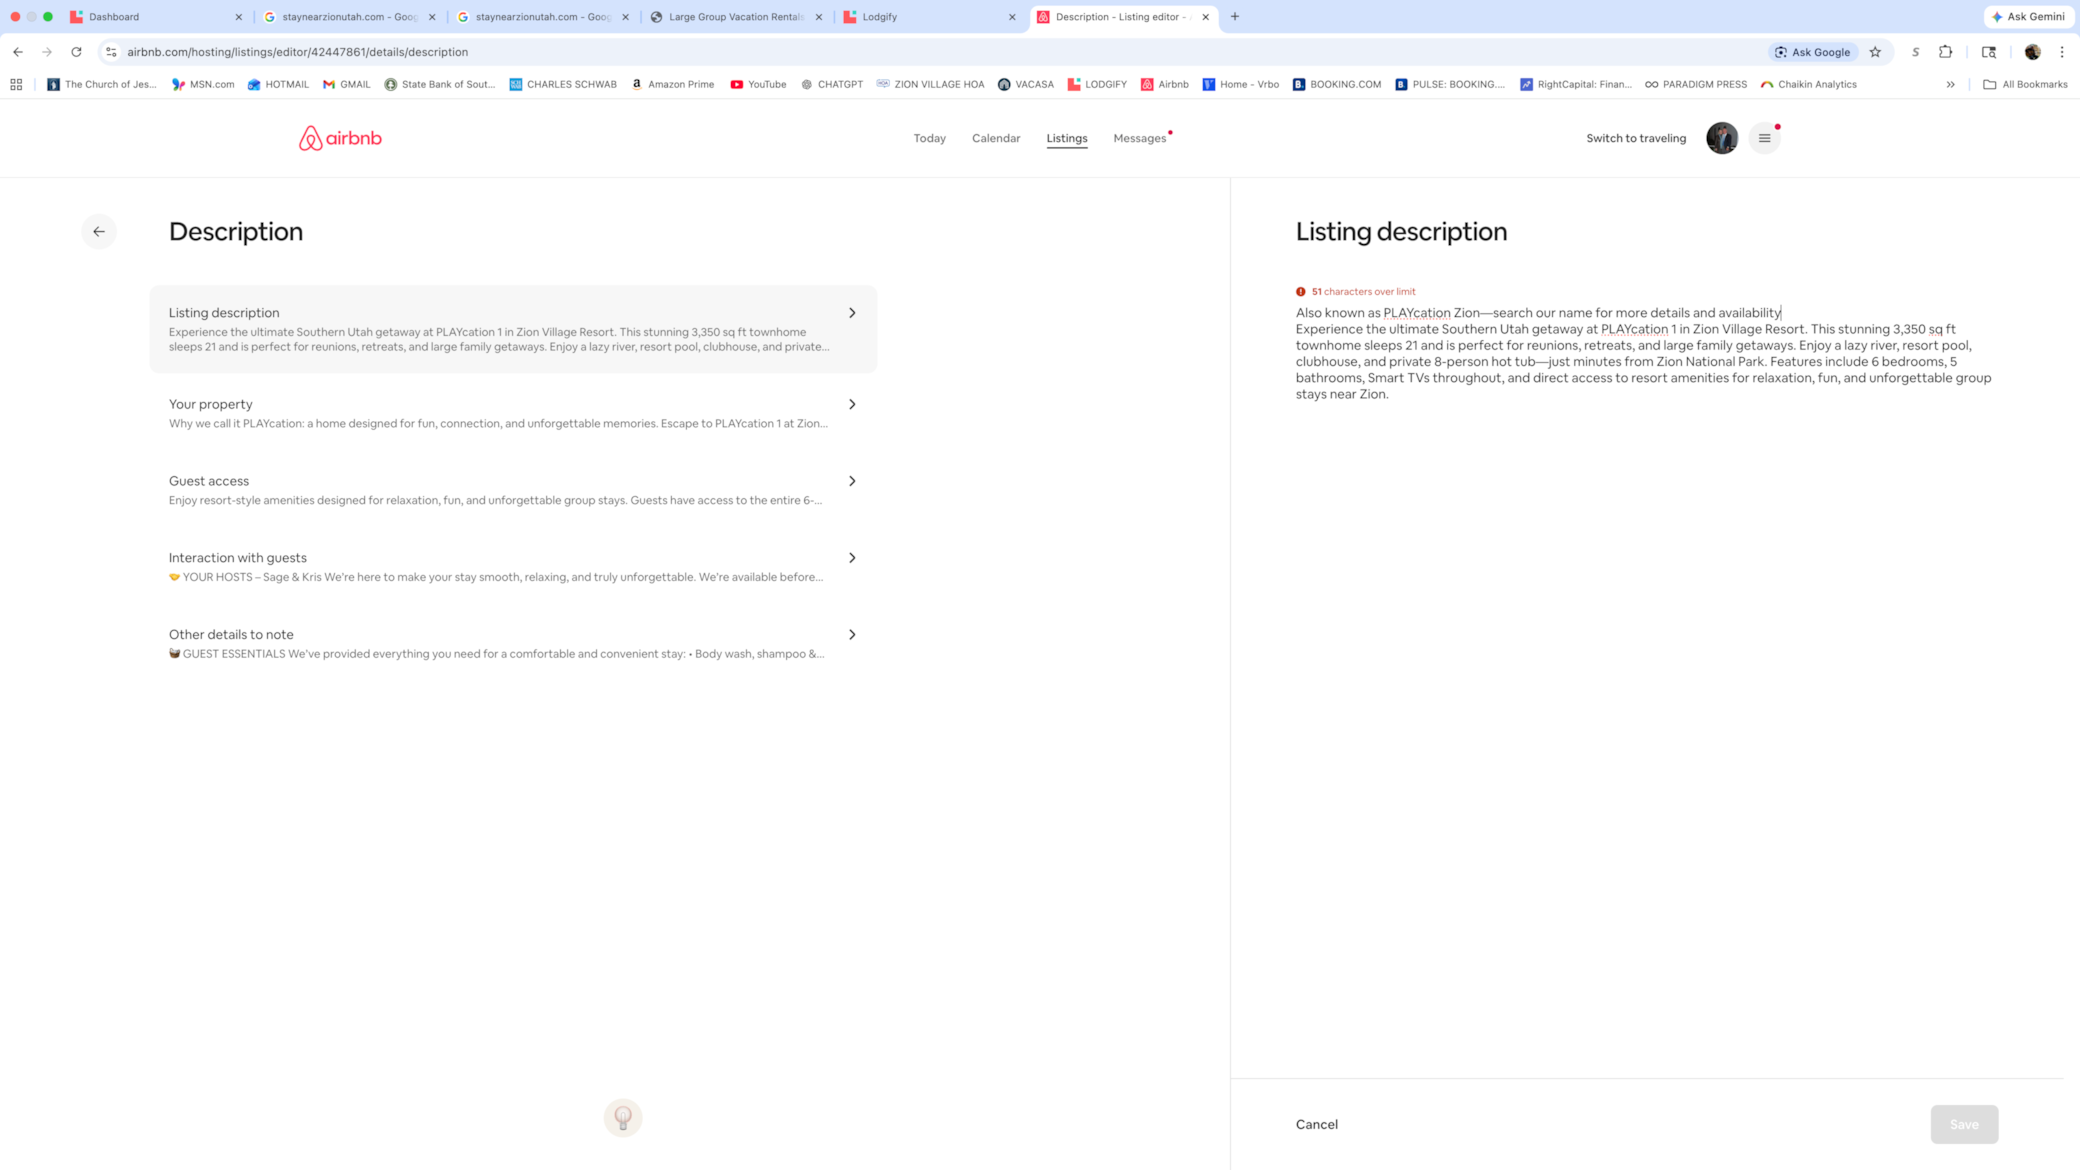The width and height of the screenshot is (2080, 1170).
Task: Show more bookmarks with double chevron
Action: tap(1950, 84)
